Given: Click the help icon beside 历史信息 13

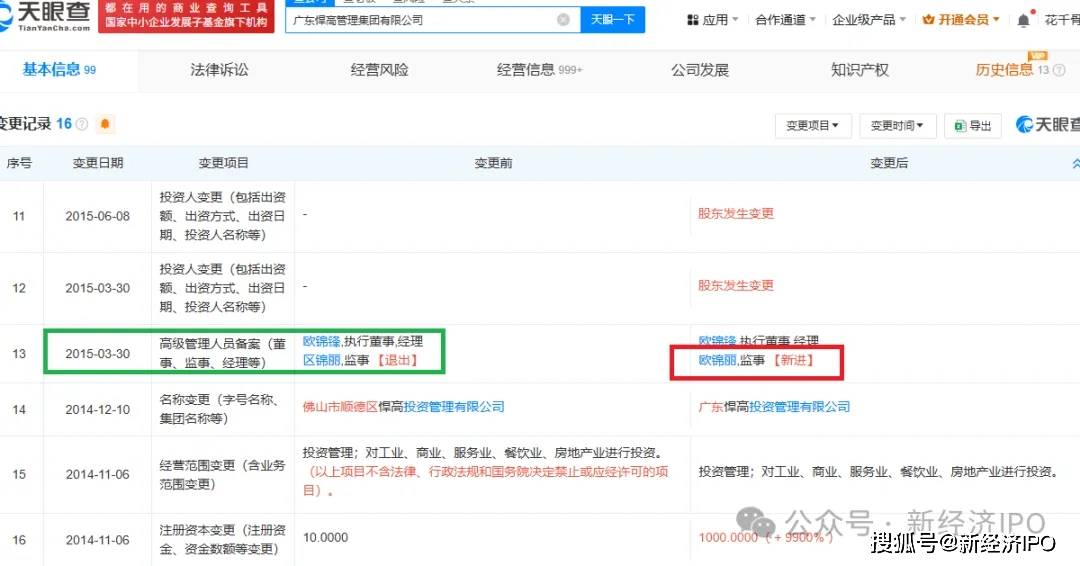Looking at the screenshot, I should pos(1059,70).
